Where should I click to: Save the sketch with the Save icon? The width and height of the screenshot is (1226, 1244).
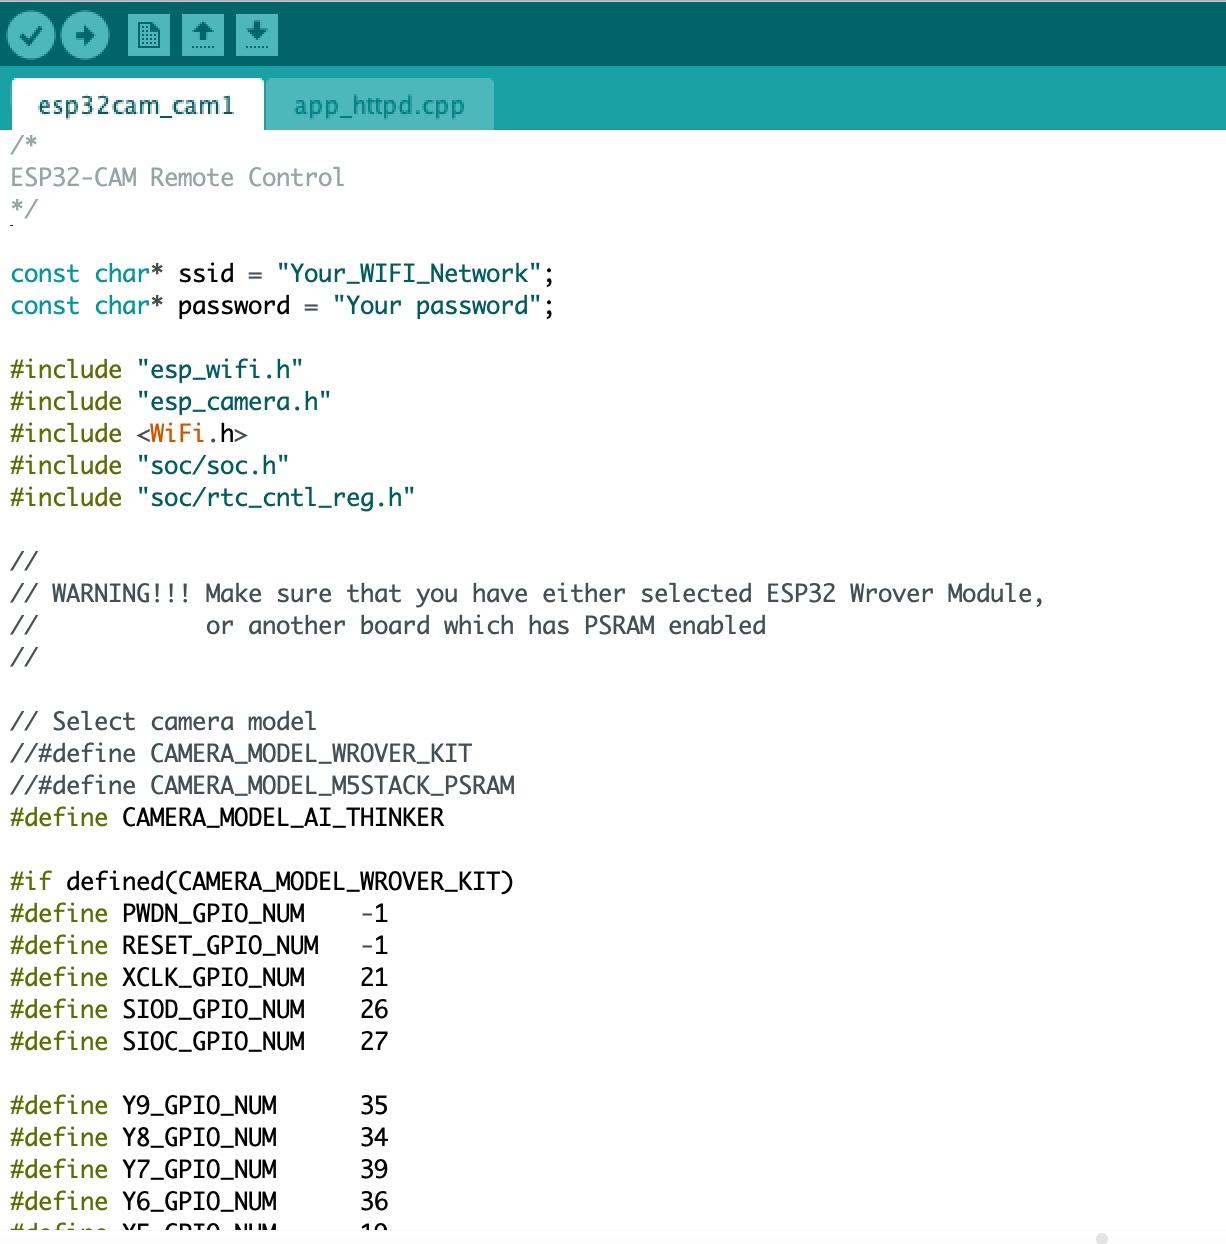click(257, 36)
